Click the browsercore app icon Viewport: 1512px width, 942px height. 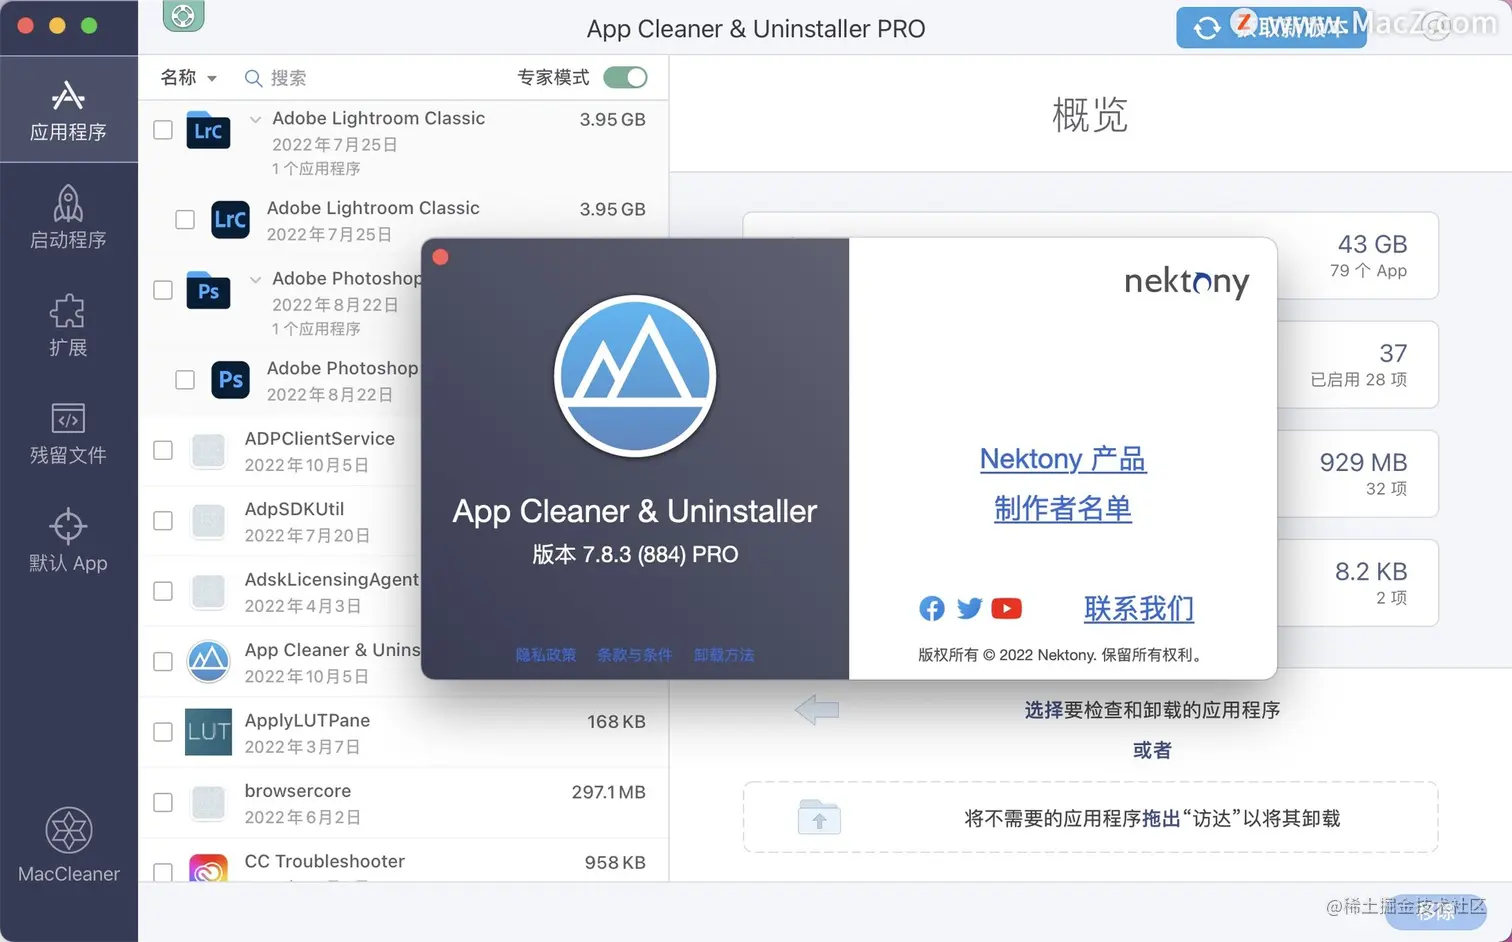click(x=208, y=803)
